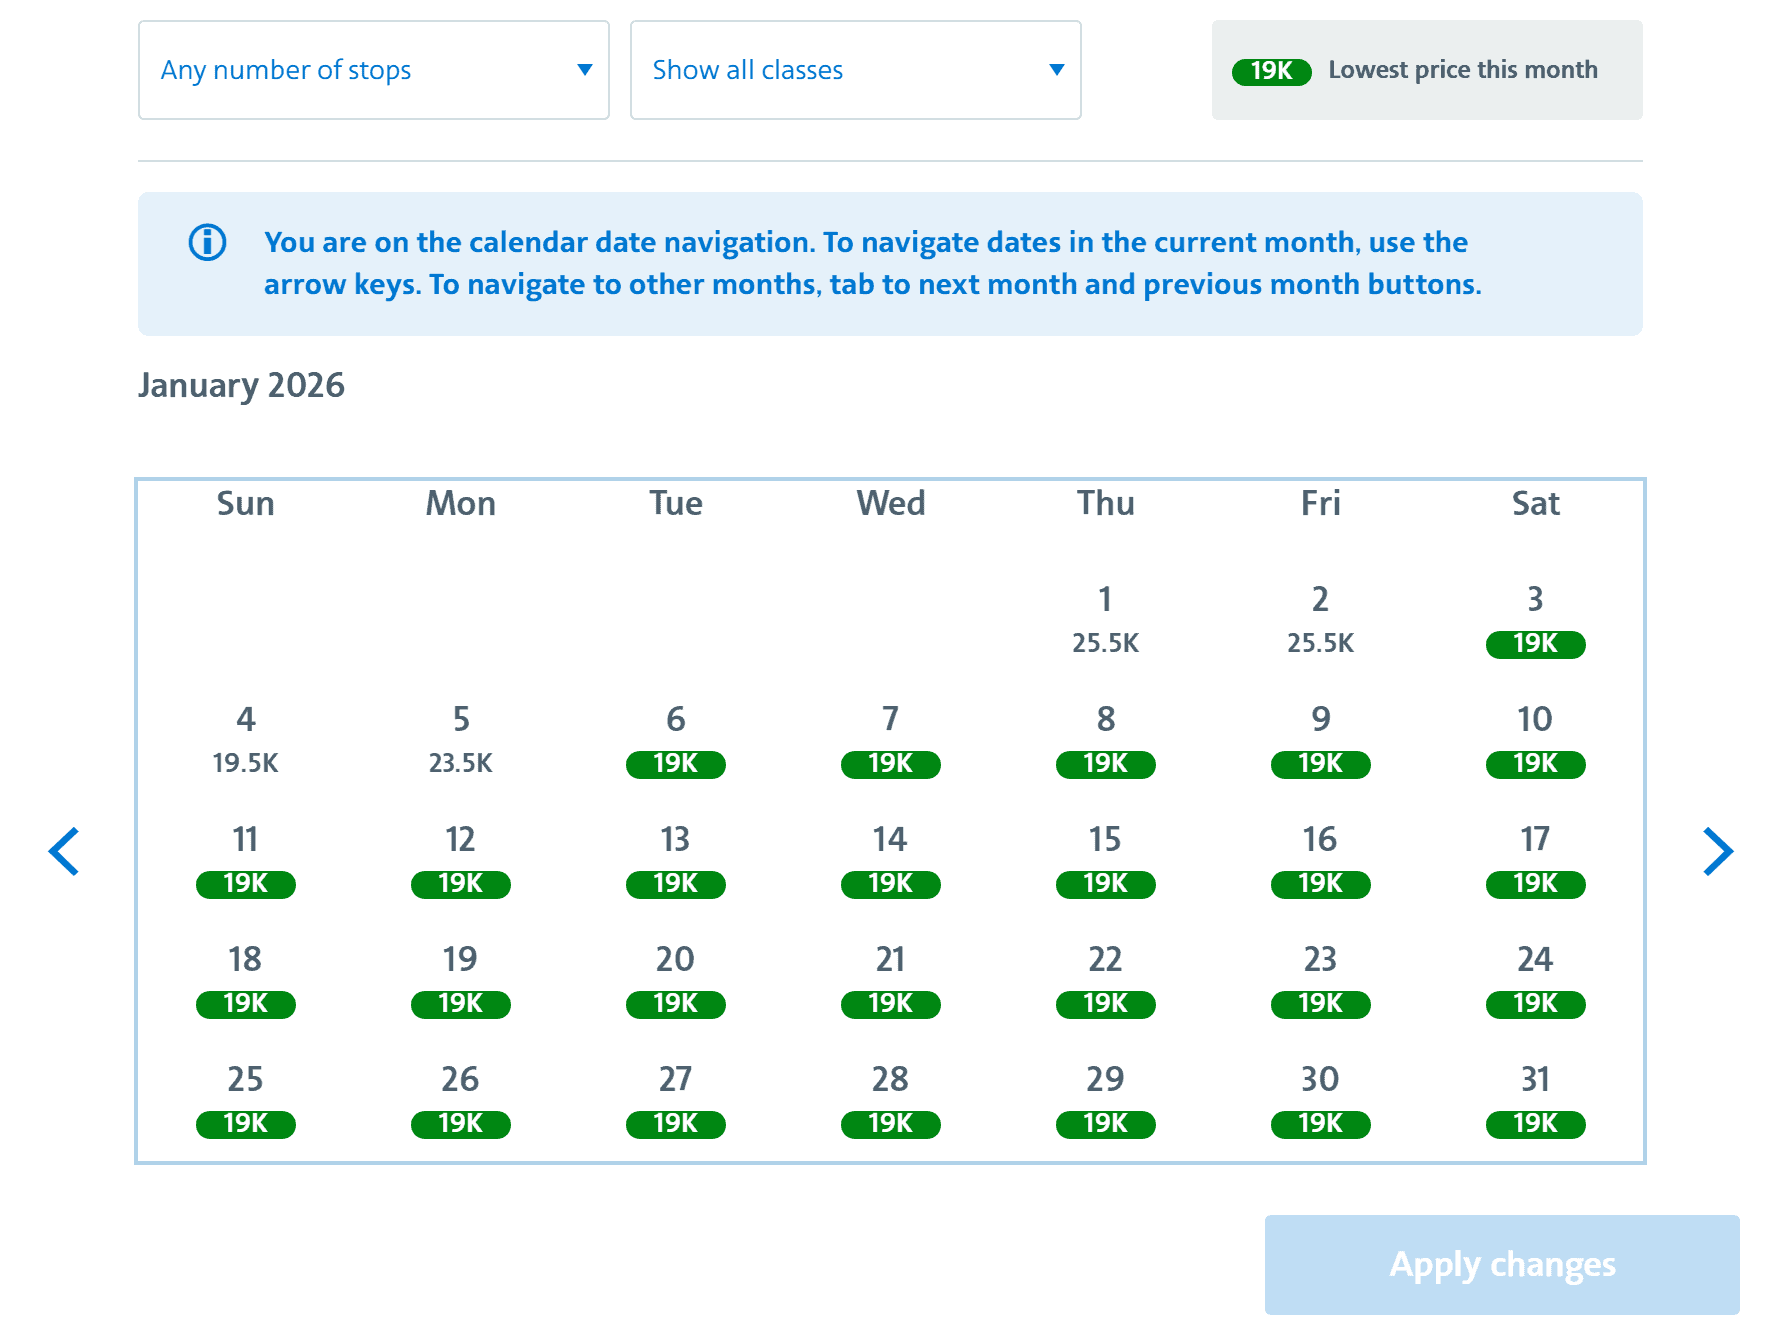Image resolution: width=1784 pixels, height=1338 pixels.
Task: Select January 1 priced at 25.5K
Action: 1105,618
